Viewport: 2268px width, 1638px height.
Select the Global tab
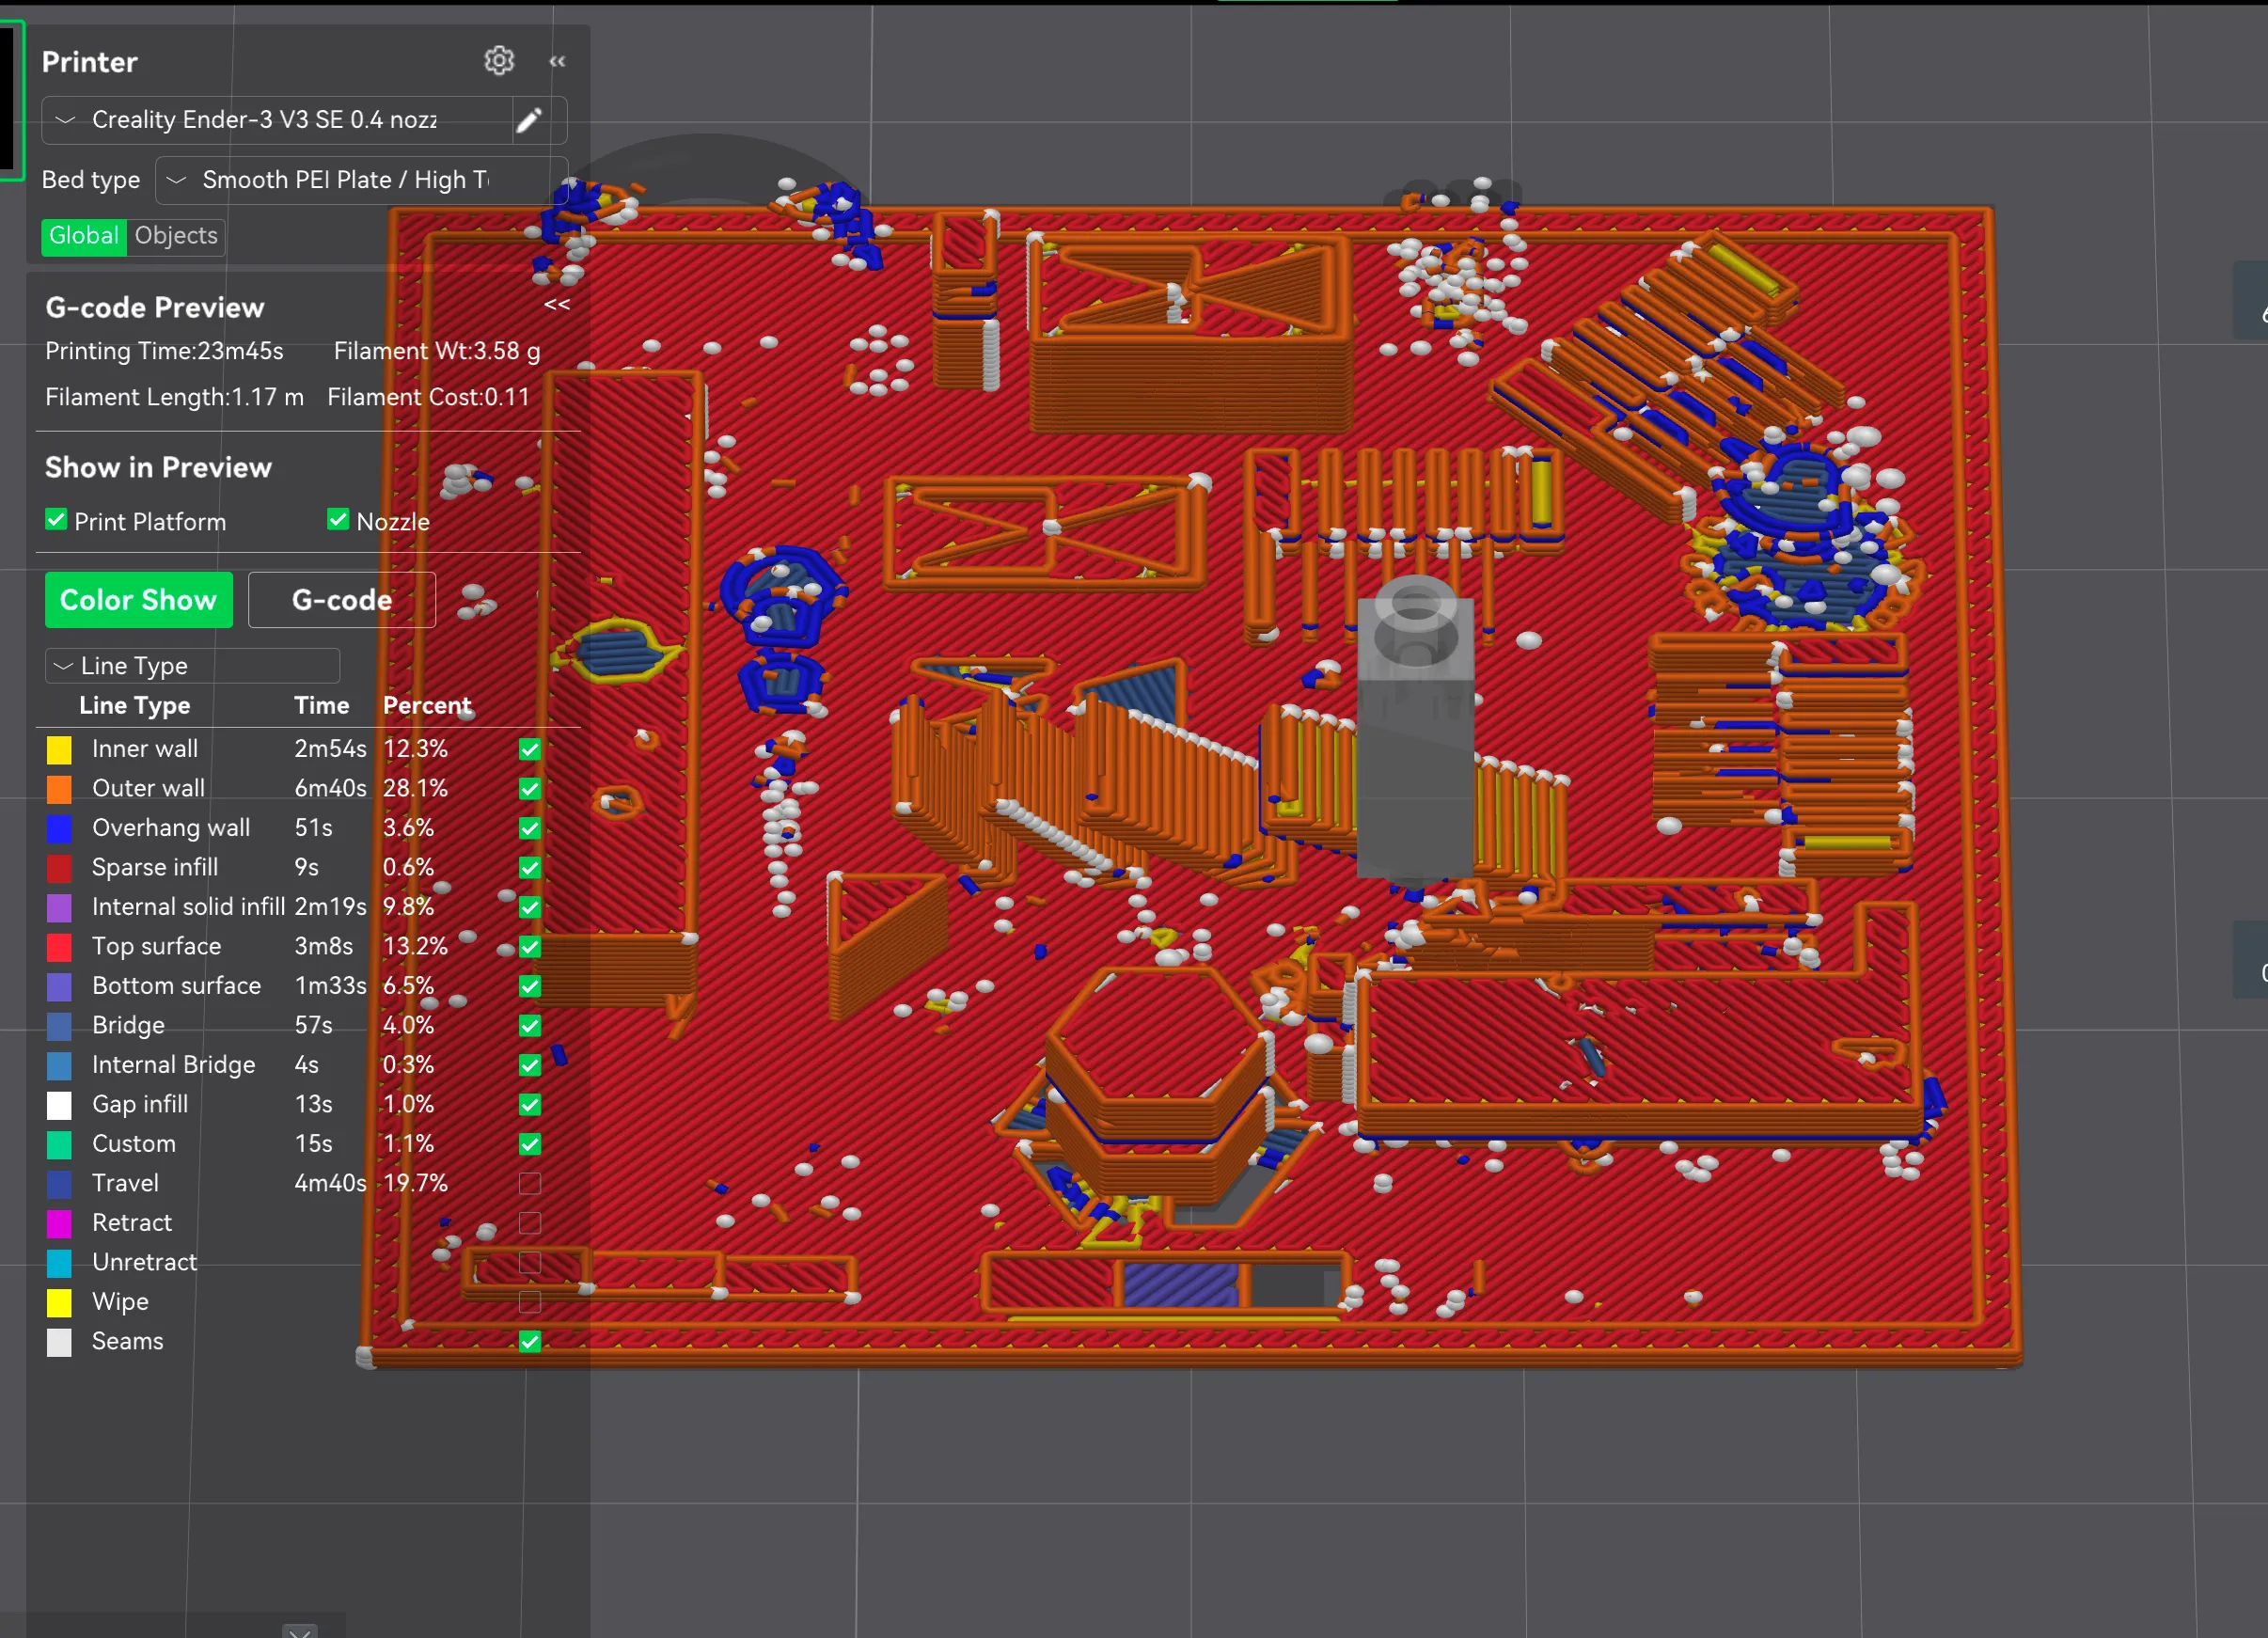tap(84, 236)
